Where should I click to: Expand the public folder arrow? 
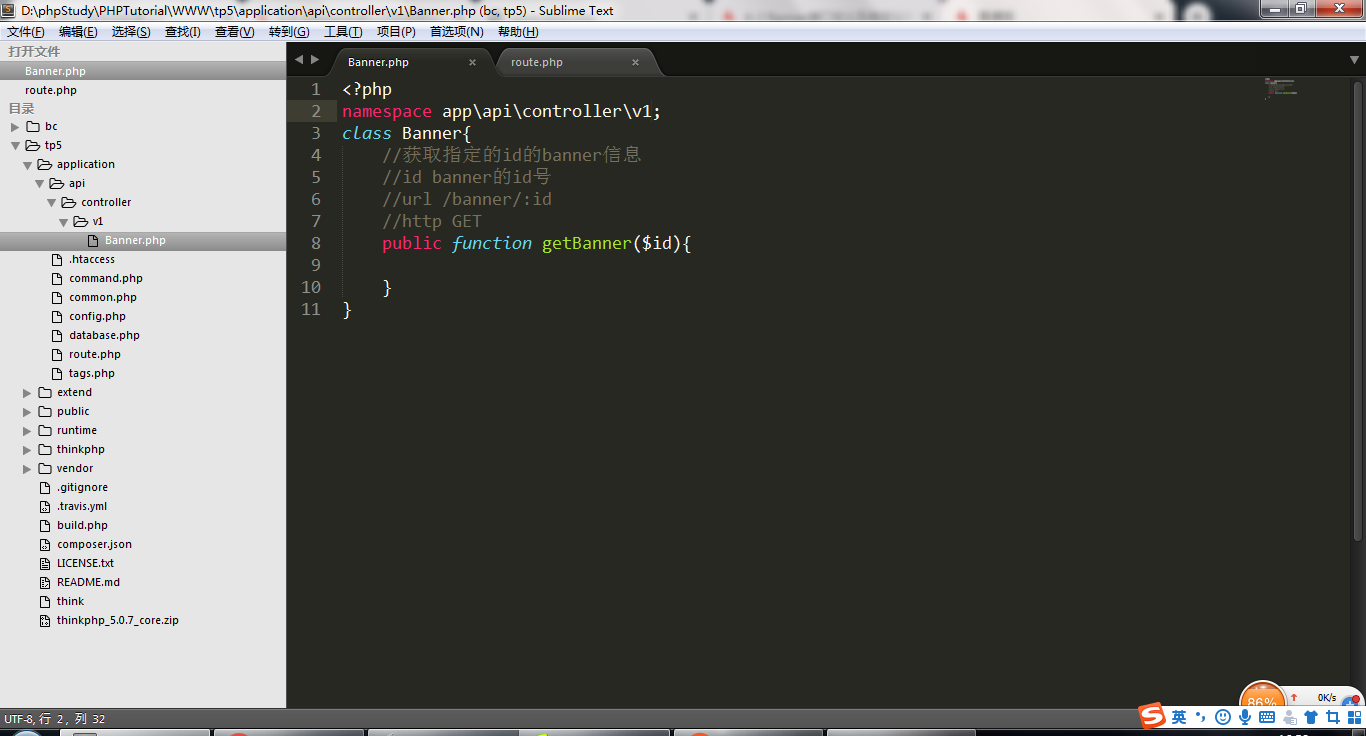pyautogui.click(x=27, y=412)
